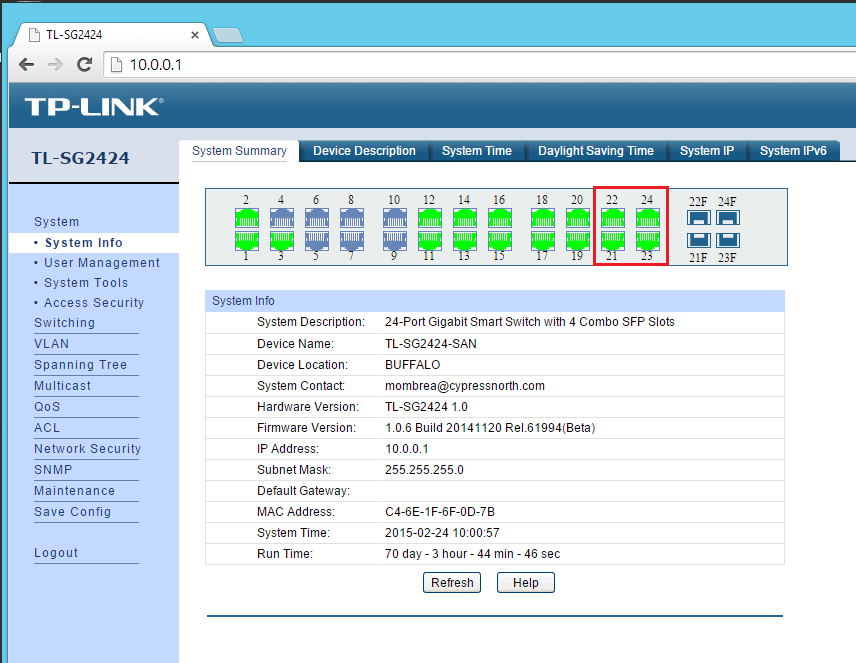Viewport: 856px width, 663px height.
Task: Select port 15 icon
Action: pos(500,240)
